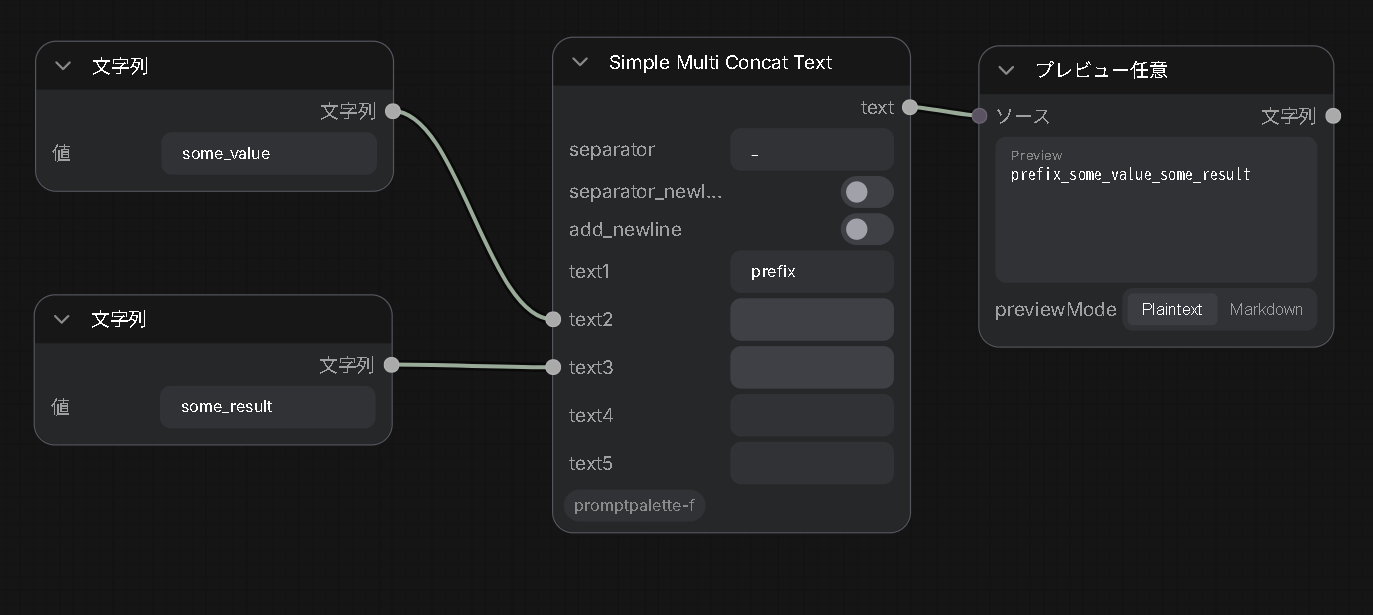Click the promptpalette-f badge

pyautogui.click(x=634, y=506)
